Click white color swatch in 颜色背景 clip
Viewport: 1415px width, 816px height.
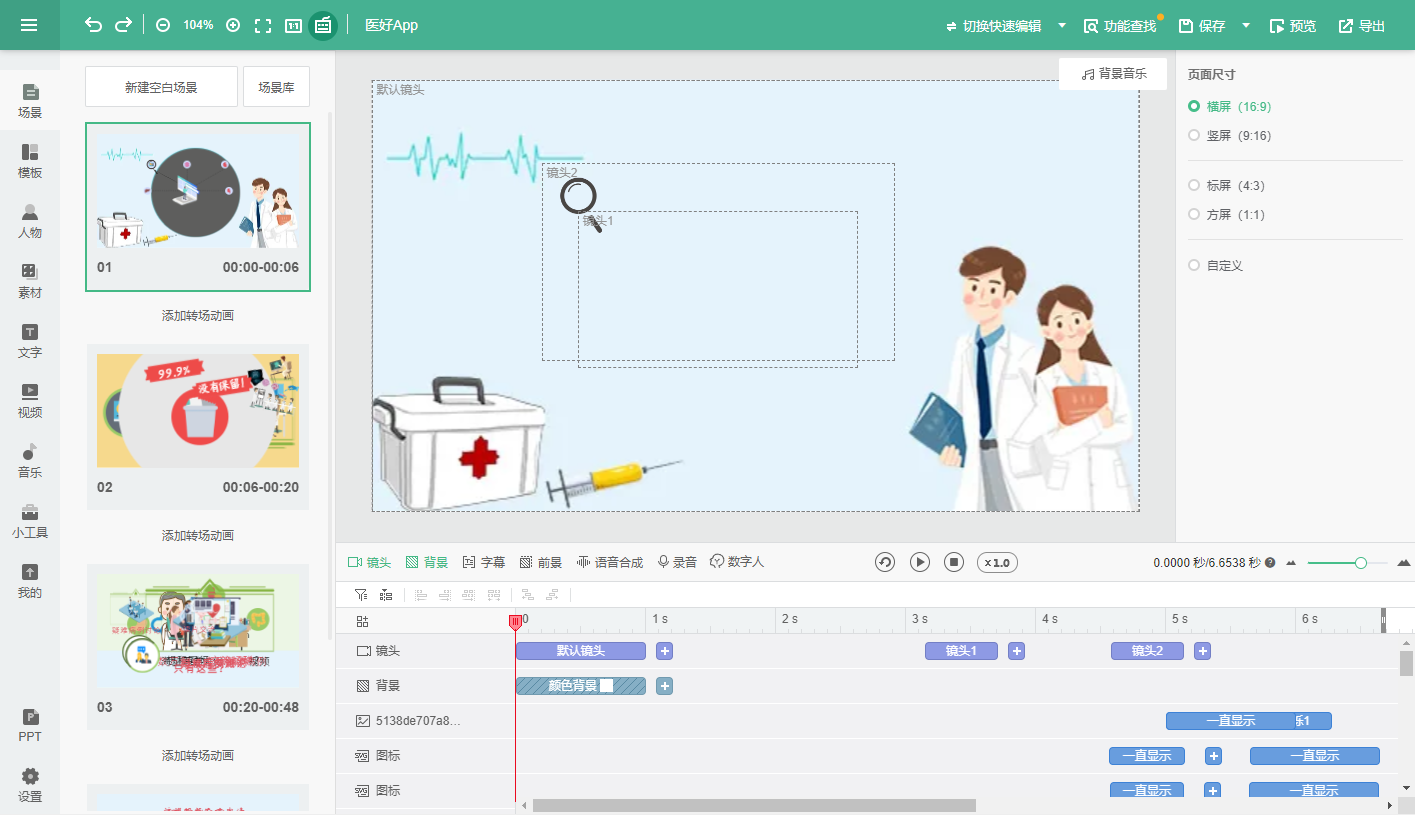pyautogui.click(x=606, y=686)
